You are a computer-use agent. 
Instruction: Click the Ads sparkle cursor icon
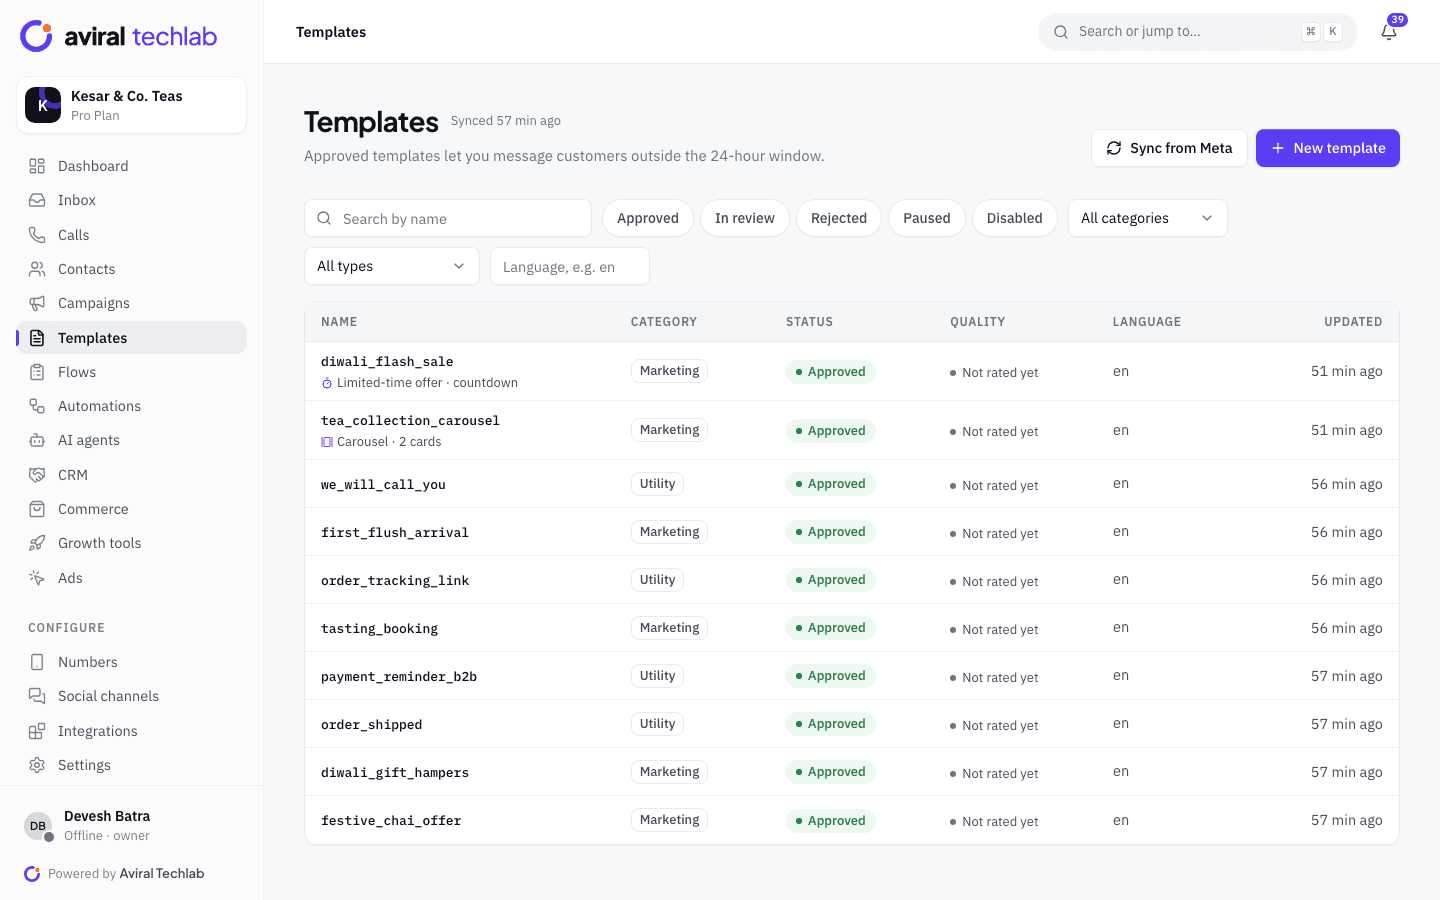click(x=37, y=578)
